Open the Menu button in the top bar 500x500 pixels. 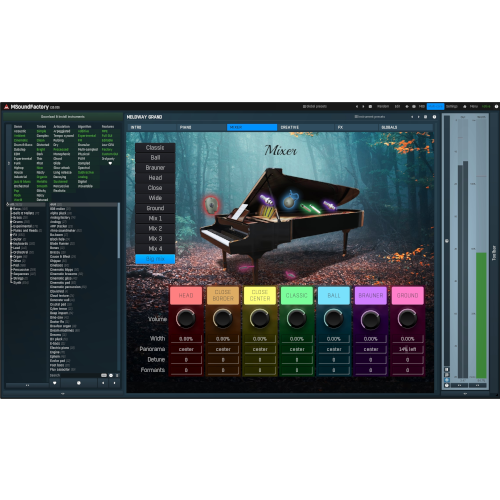coord(474,107)
